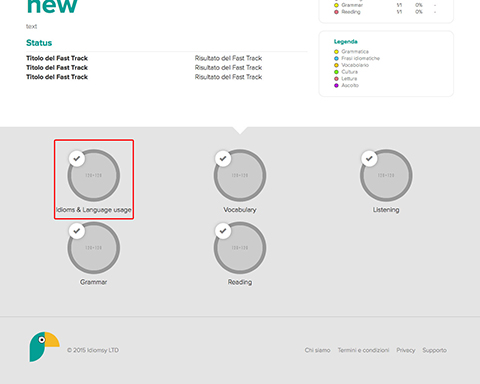Viewport: 480px width, 384px height.
Task: Click the Cultura legend entry text
Action: click(x=350, y=72)
